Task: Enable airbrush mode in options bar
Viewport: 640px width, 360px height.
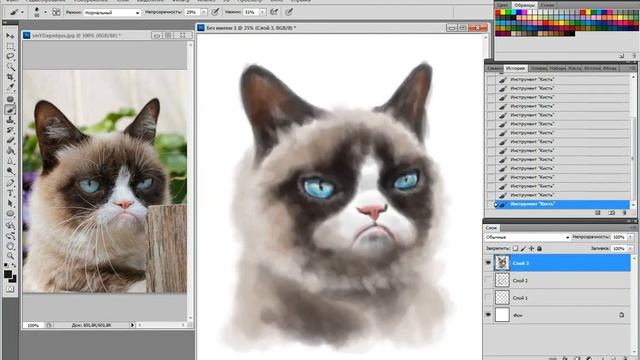Action: click(274, 12)
